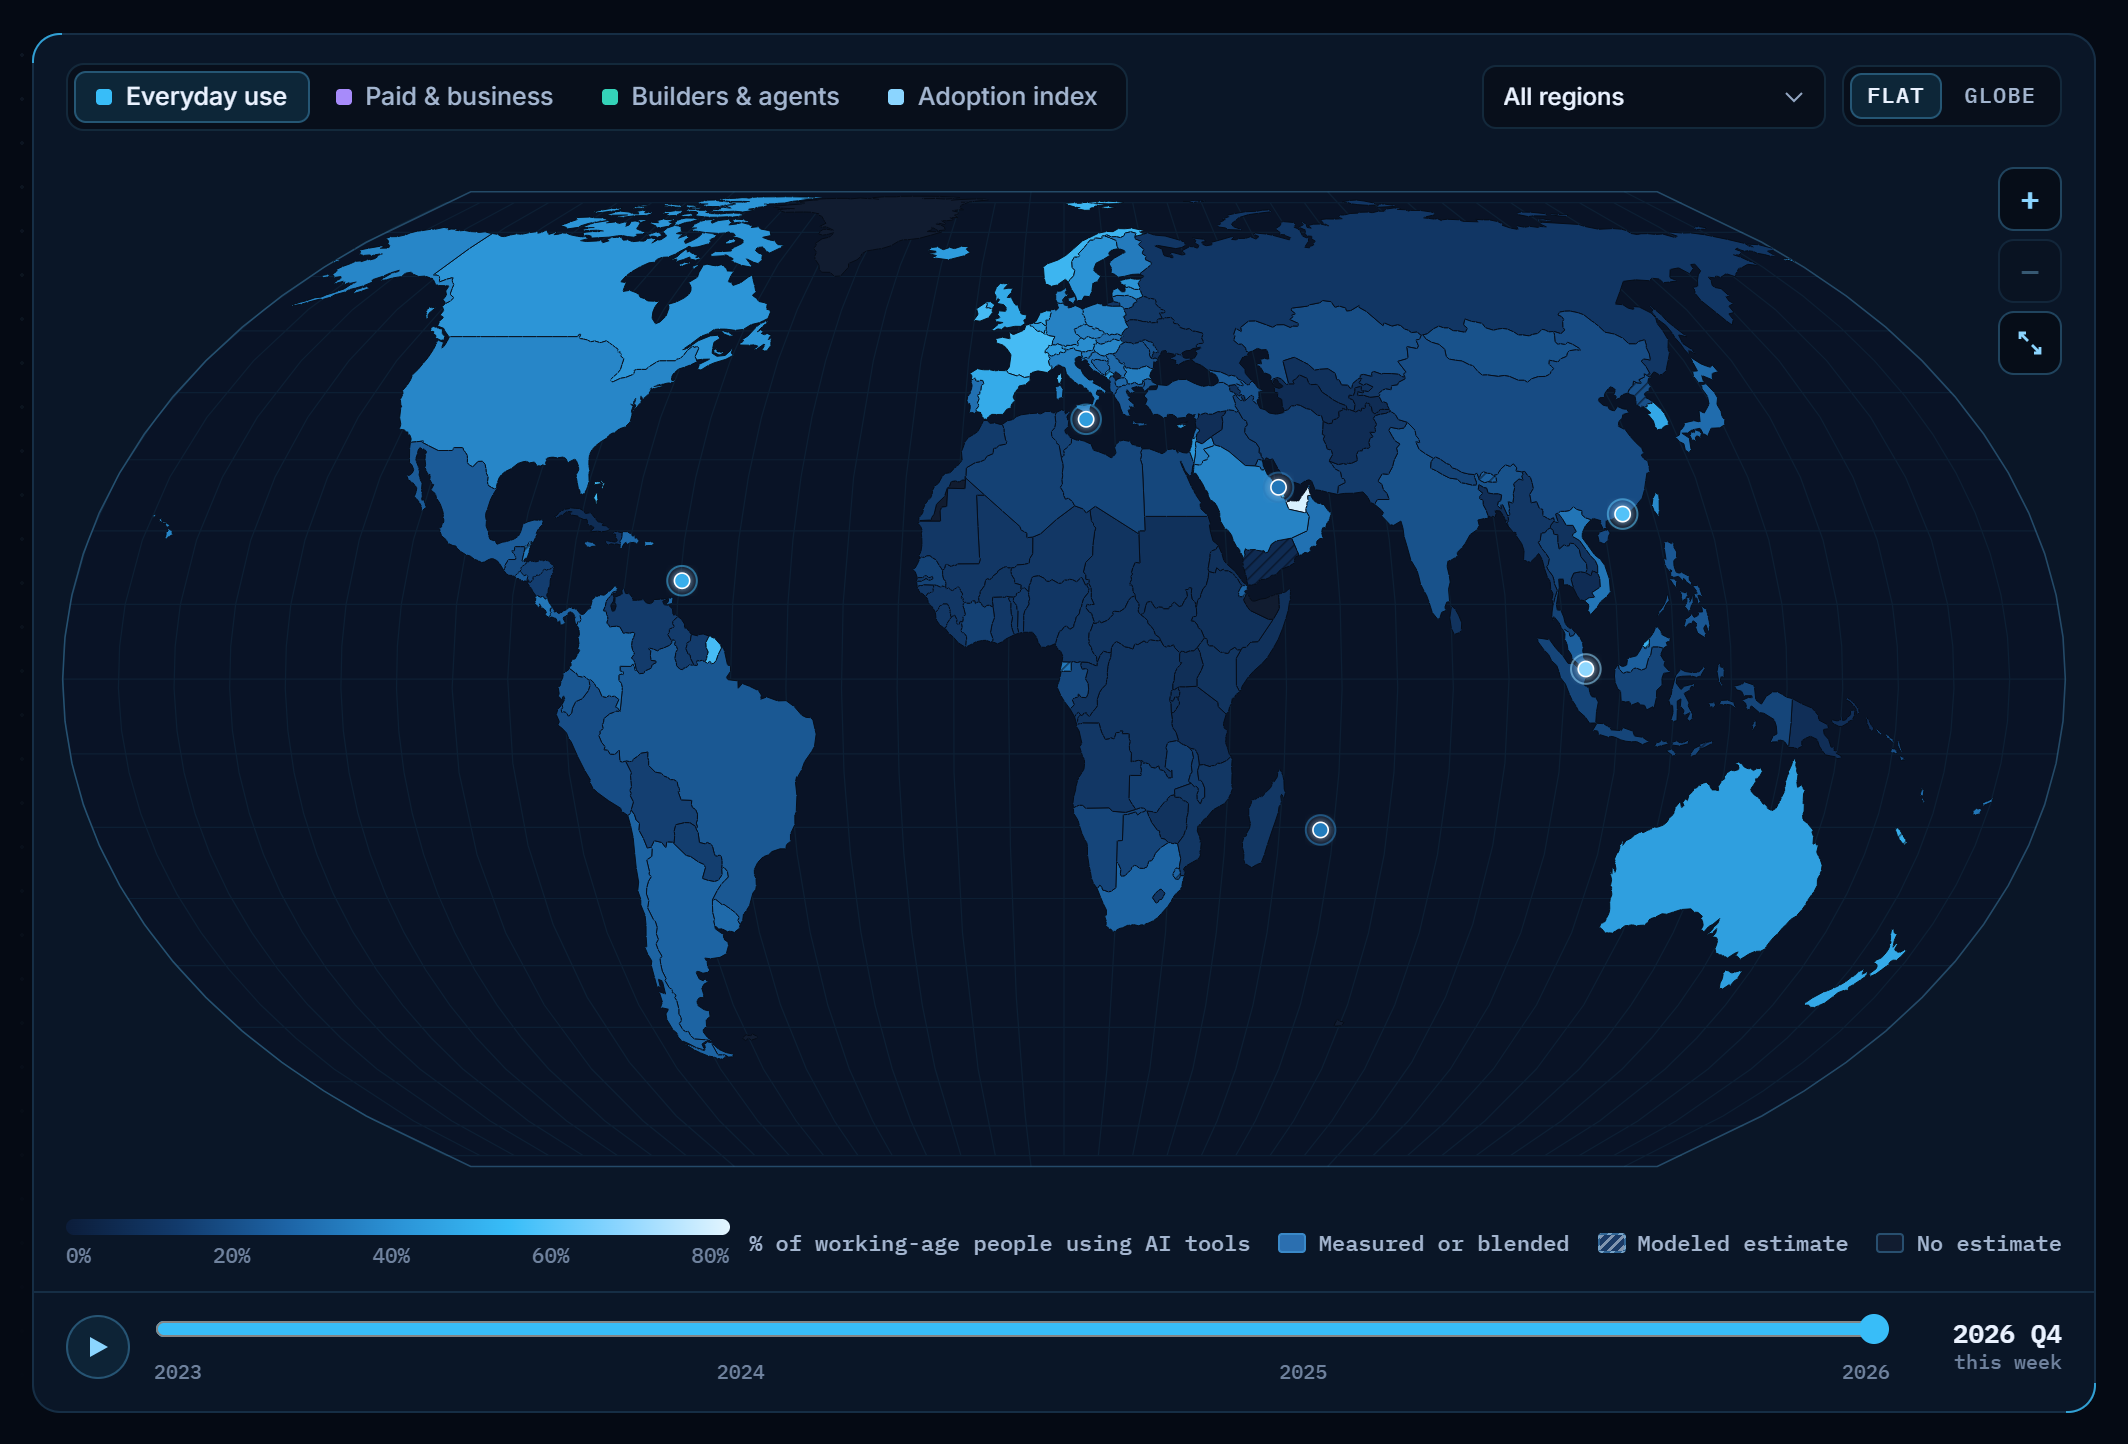2128x1444 pixels.
Task: Click the percent-use color gradient bar
Action: tap(398, 1227)
